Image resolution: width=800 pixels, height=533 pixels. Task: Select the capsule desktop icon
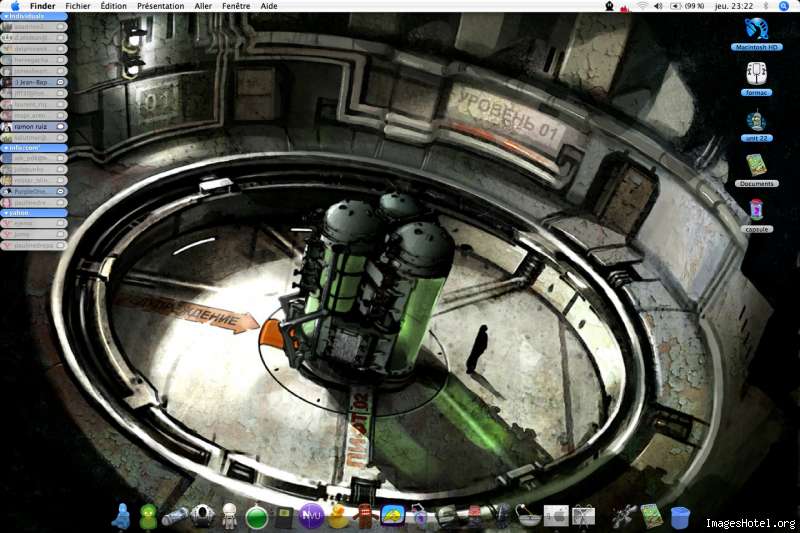pos(756,216)
